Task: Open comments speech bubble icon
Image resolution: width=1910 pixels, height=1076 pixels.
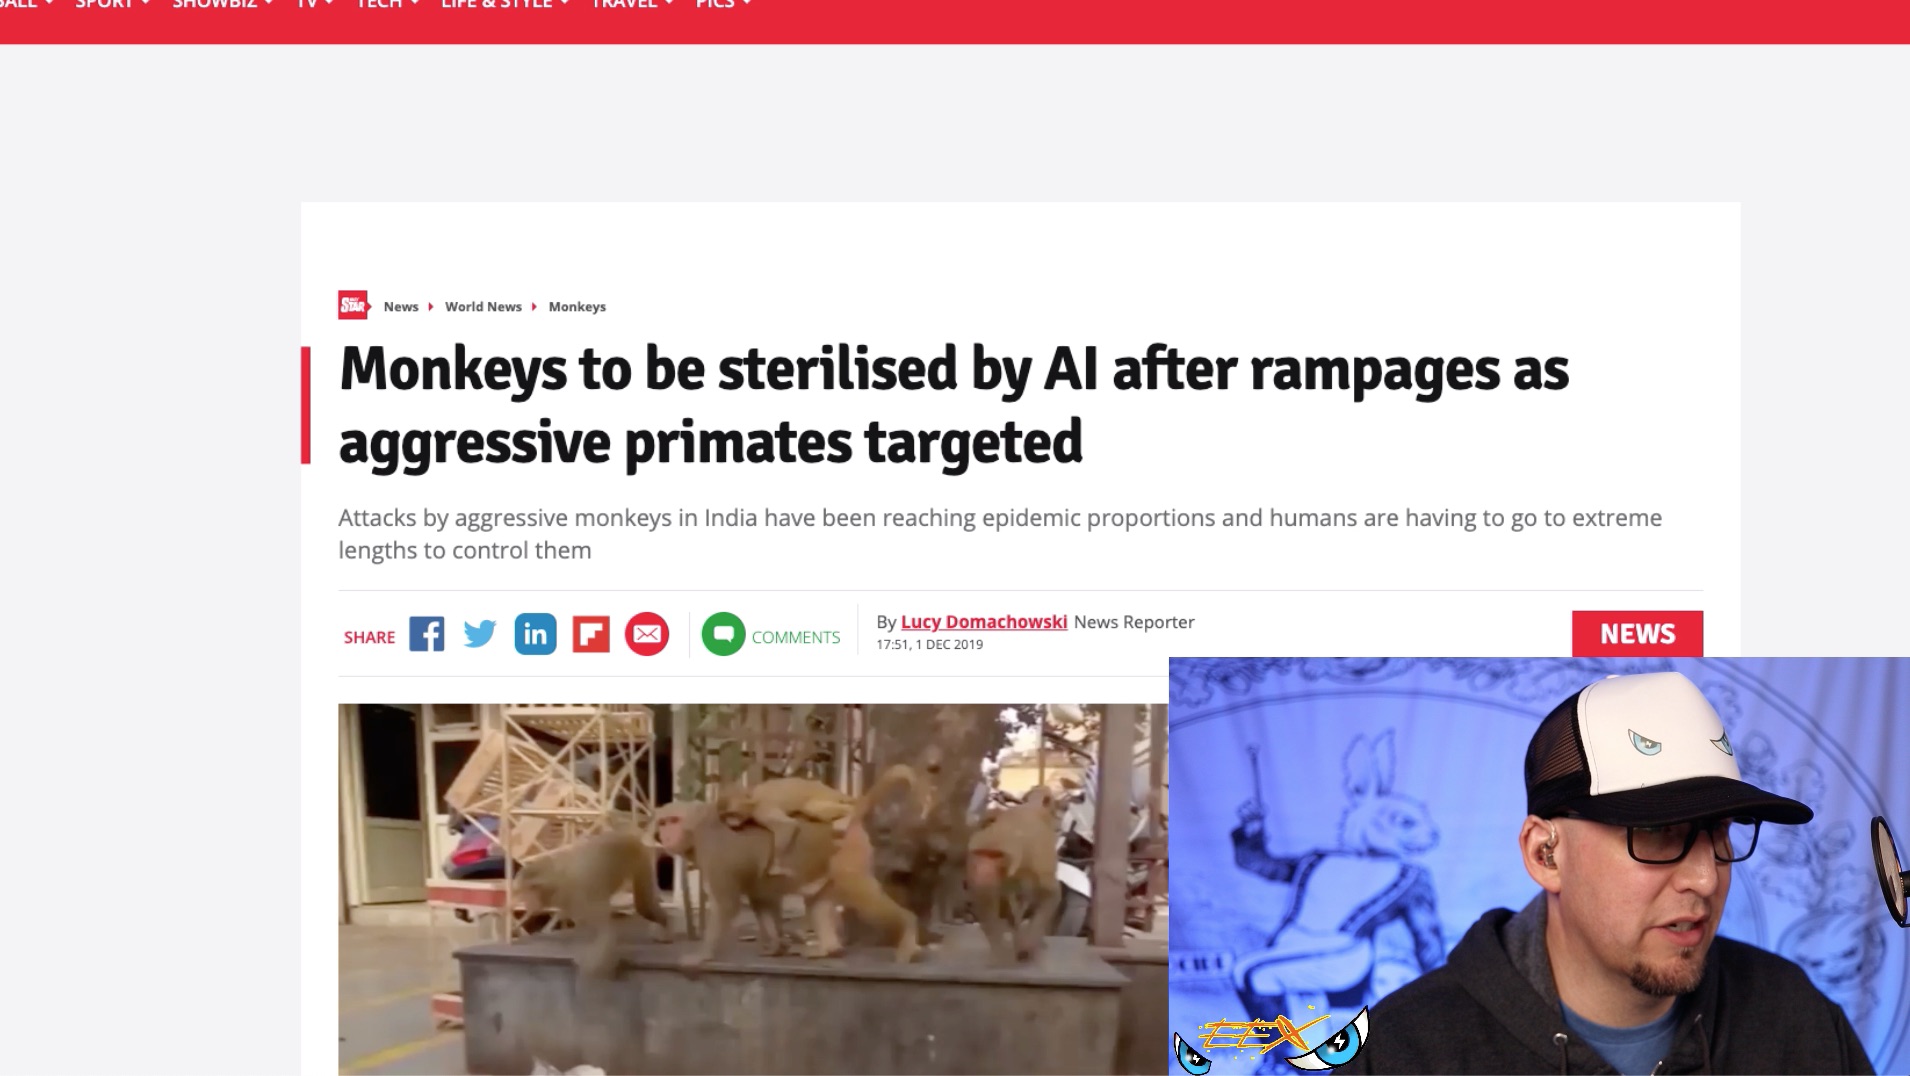Action: 723,634
